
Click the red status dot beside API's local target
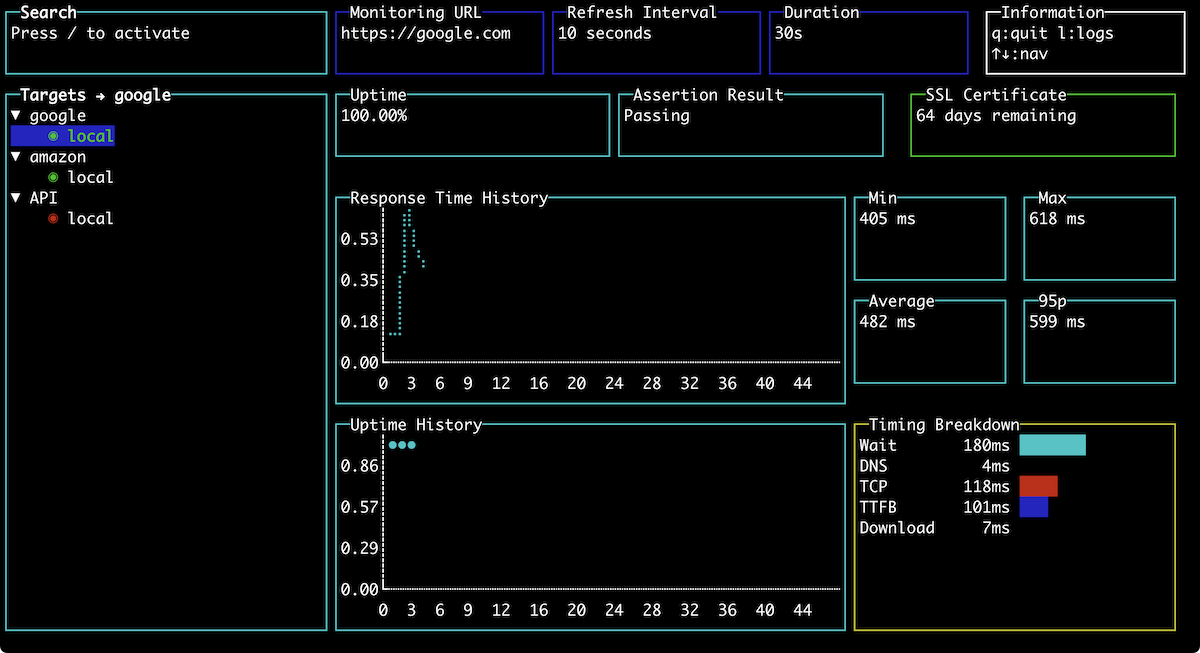click(x=52, y=218)
